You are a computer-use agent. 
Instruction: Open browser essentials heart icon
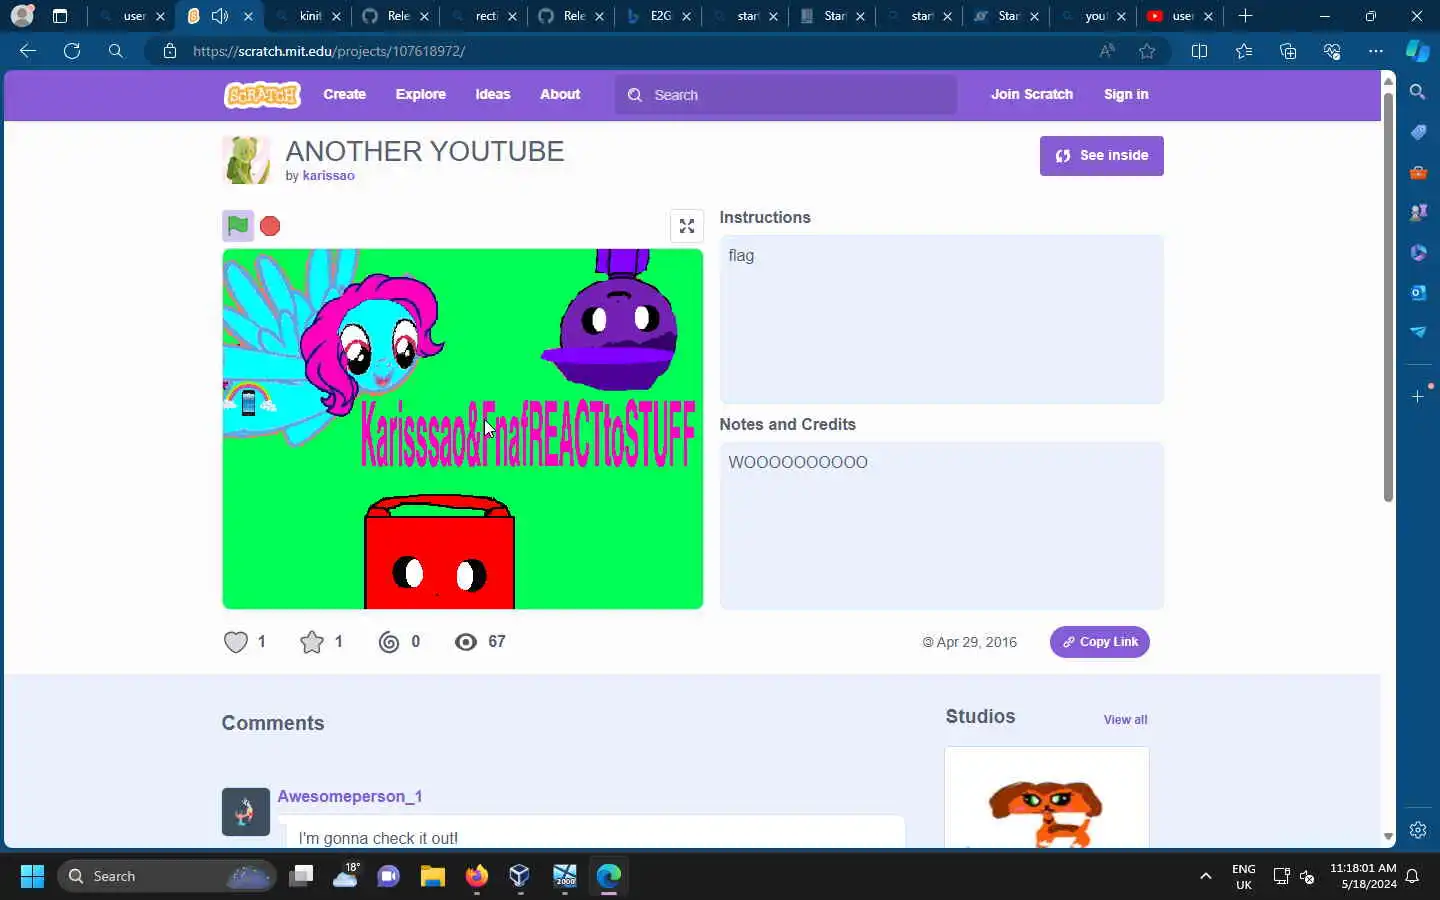coord(1332,51)
